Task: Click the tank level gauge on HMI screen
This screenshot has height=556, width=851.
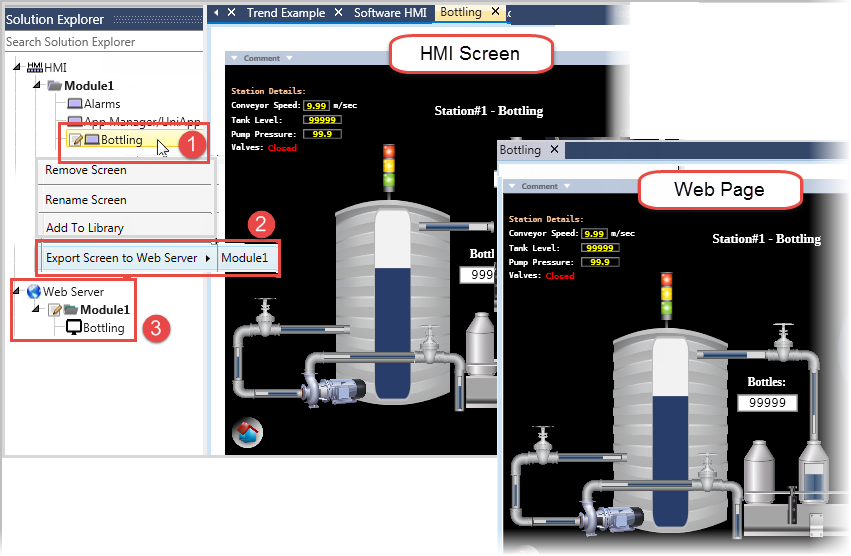Action: [392, 305]
